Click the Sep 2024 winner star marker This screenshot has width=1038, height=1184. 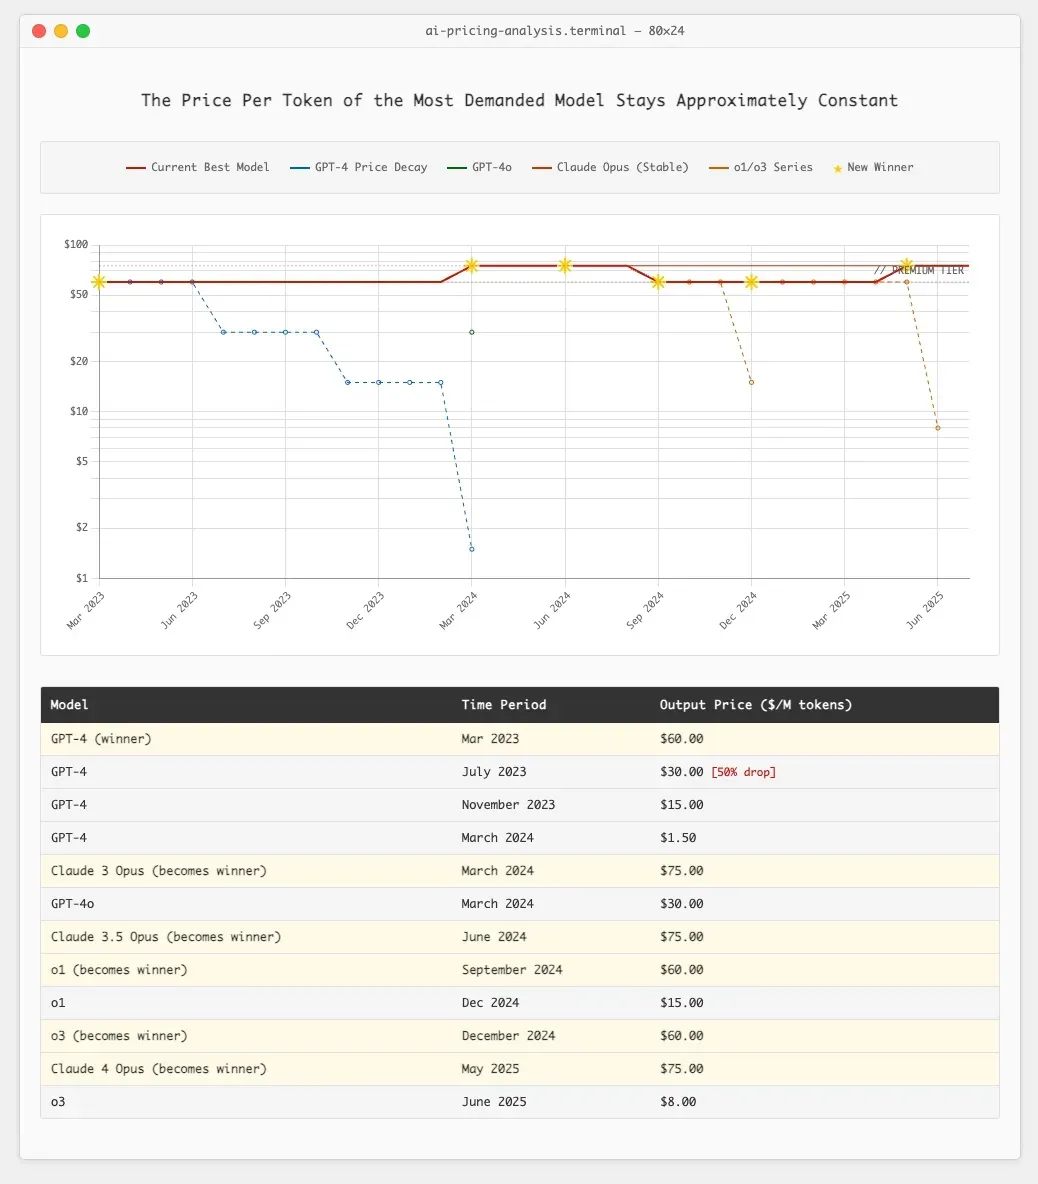tap(658, 282)
